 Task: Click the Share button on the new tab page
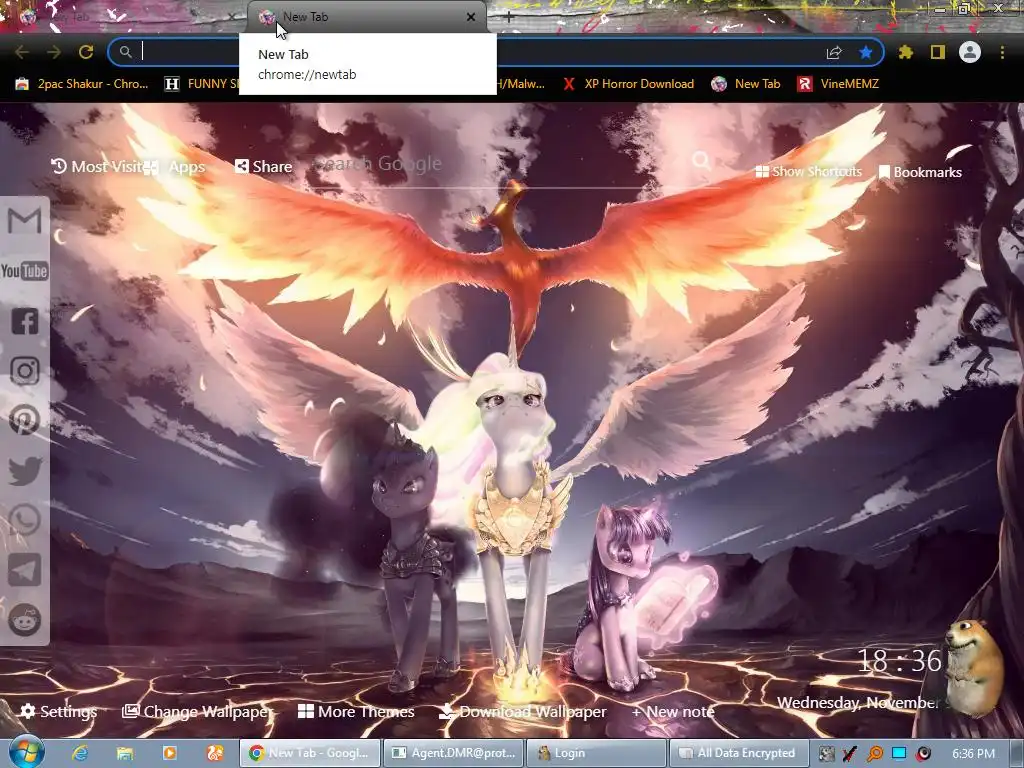click(x=264, y=167)
